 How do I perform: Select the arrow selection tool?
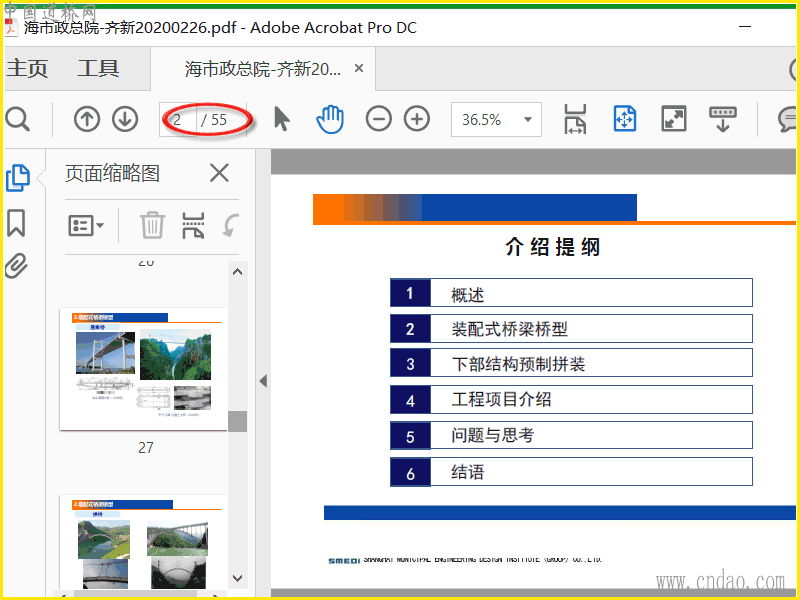pyautogui.click(x=281, y=119)
